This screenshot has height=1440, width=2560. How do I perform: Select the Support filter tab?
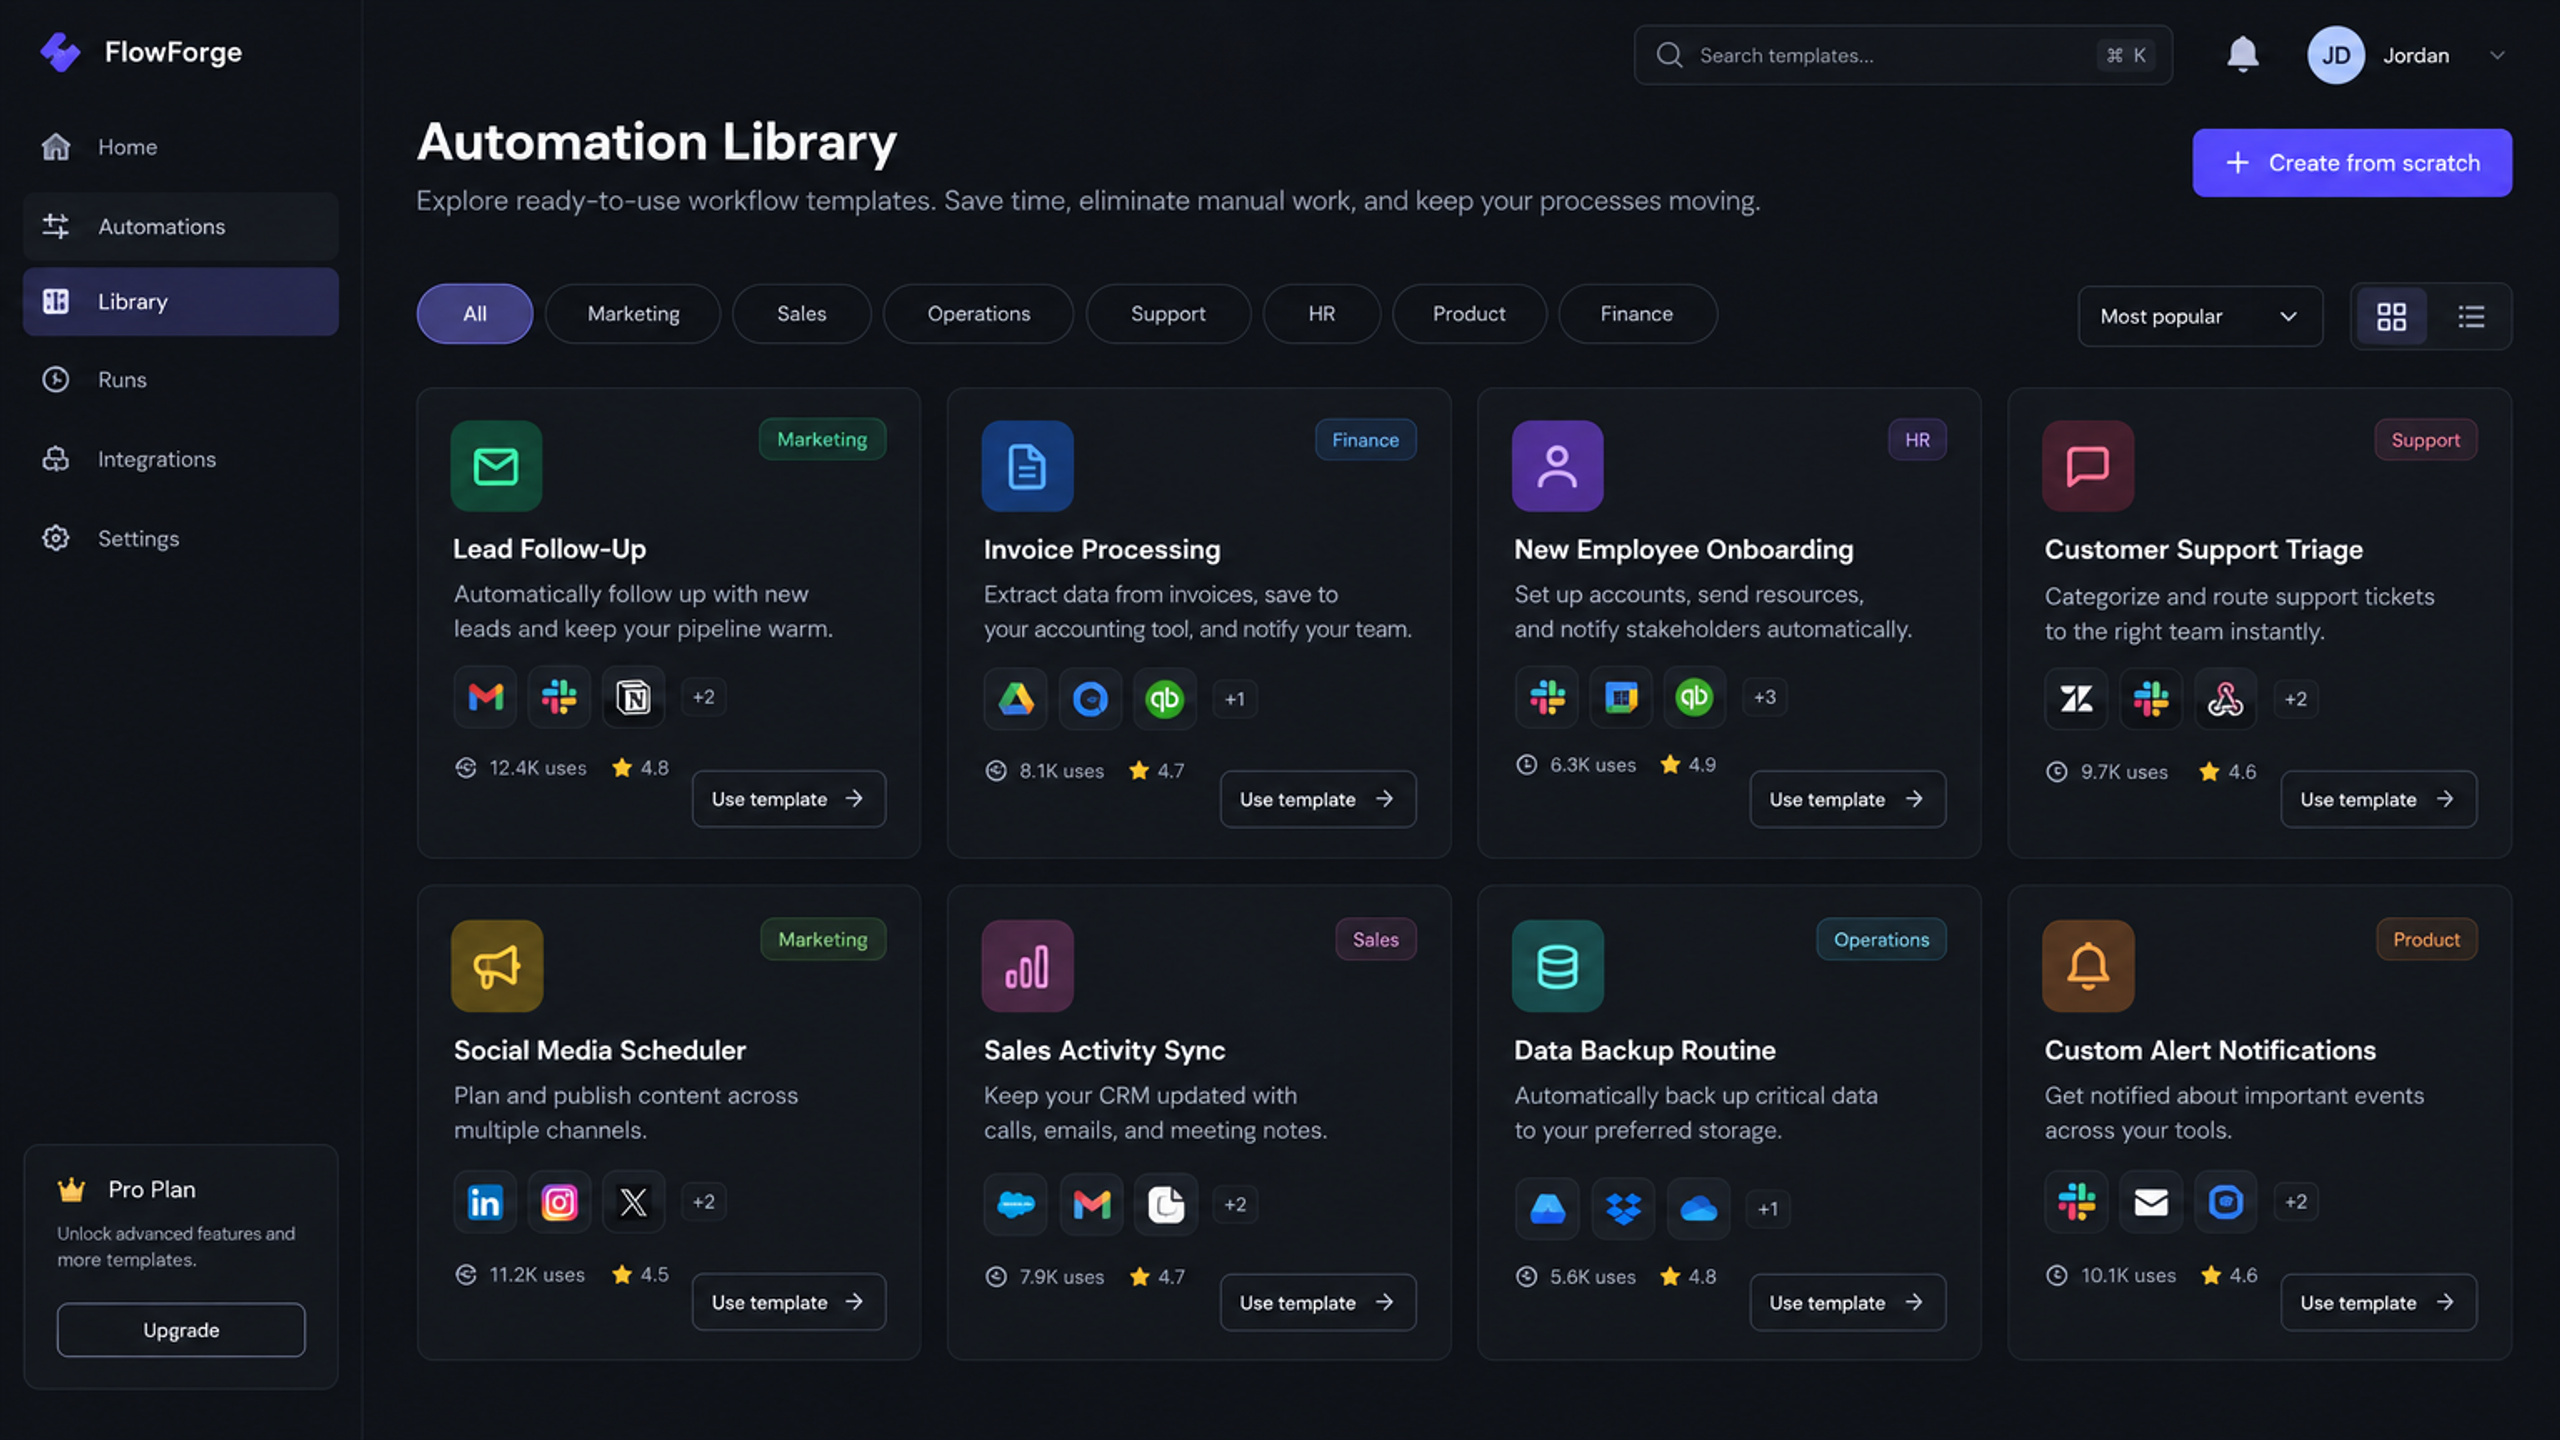point(1168,314)
